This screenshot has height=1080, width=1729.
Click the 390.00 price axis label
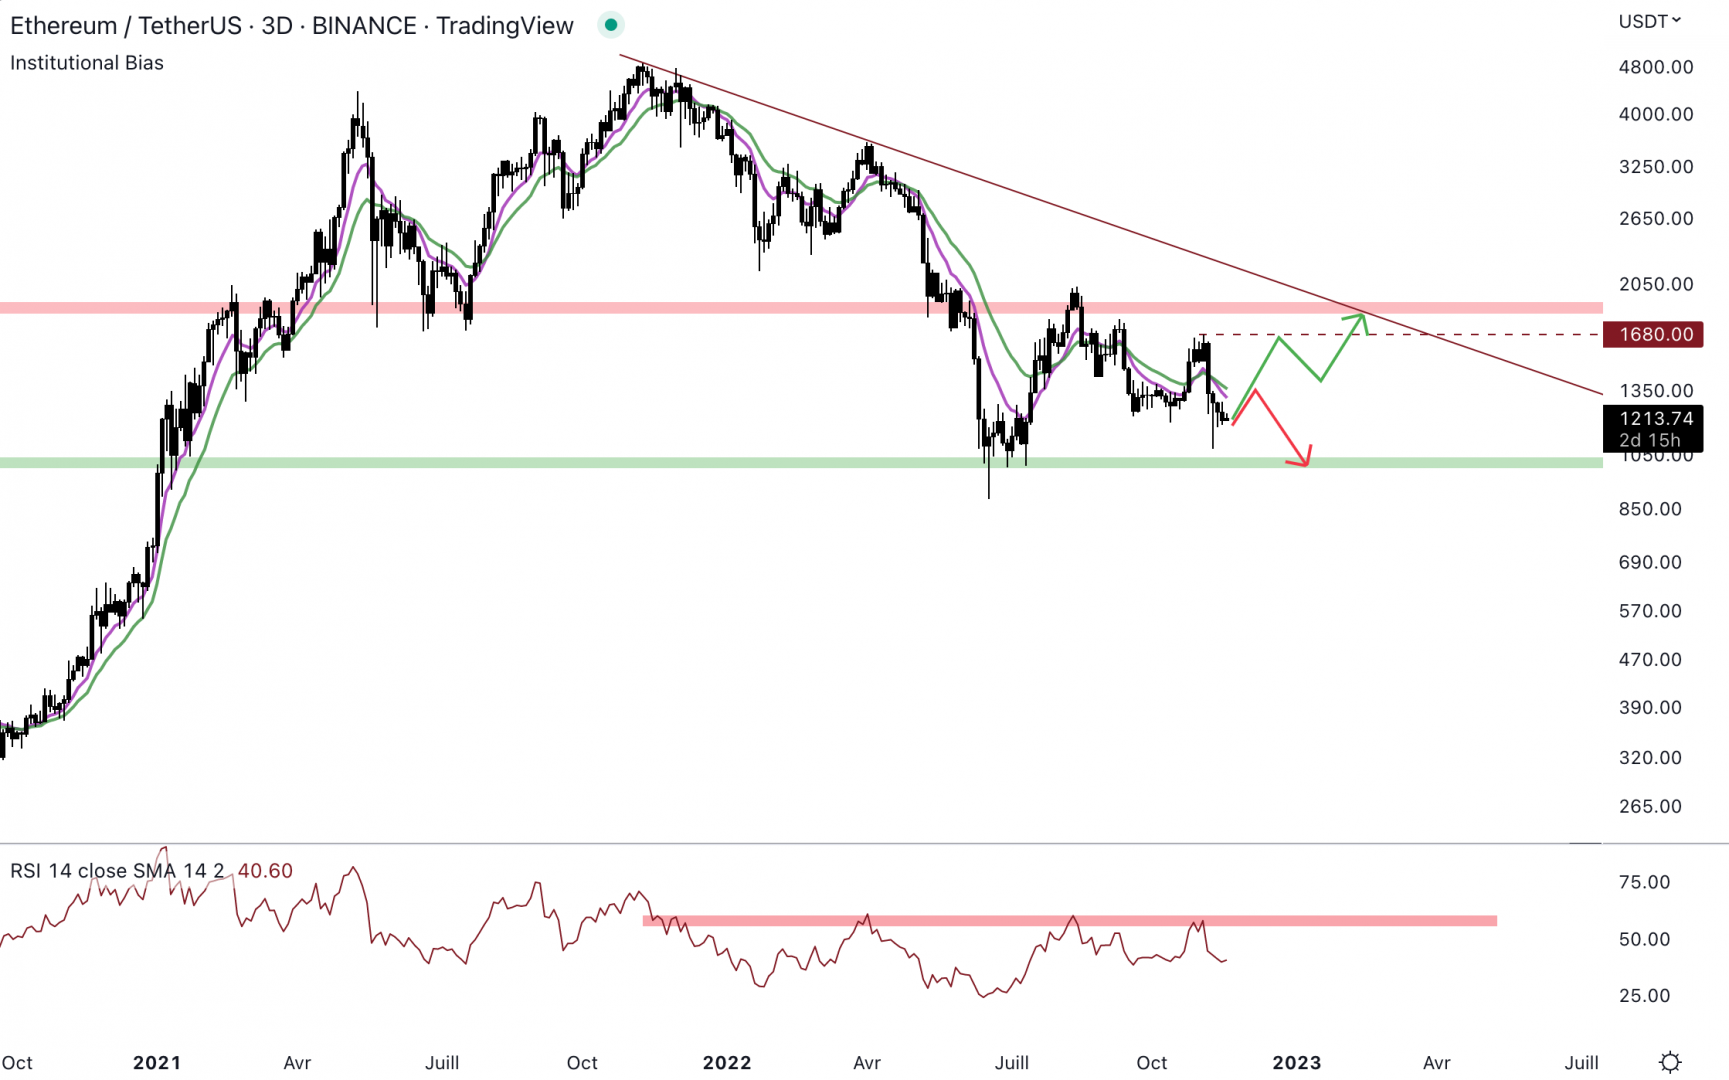click(1650, 708)
